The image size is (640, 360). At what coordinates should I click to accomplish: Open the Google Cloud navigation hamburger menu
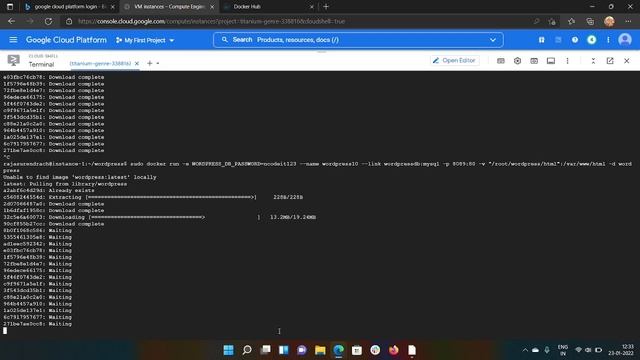[13, 40]
